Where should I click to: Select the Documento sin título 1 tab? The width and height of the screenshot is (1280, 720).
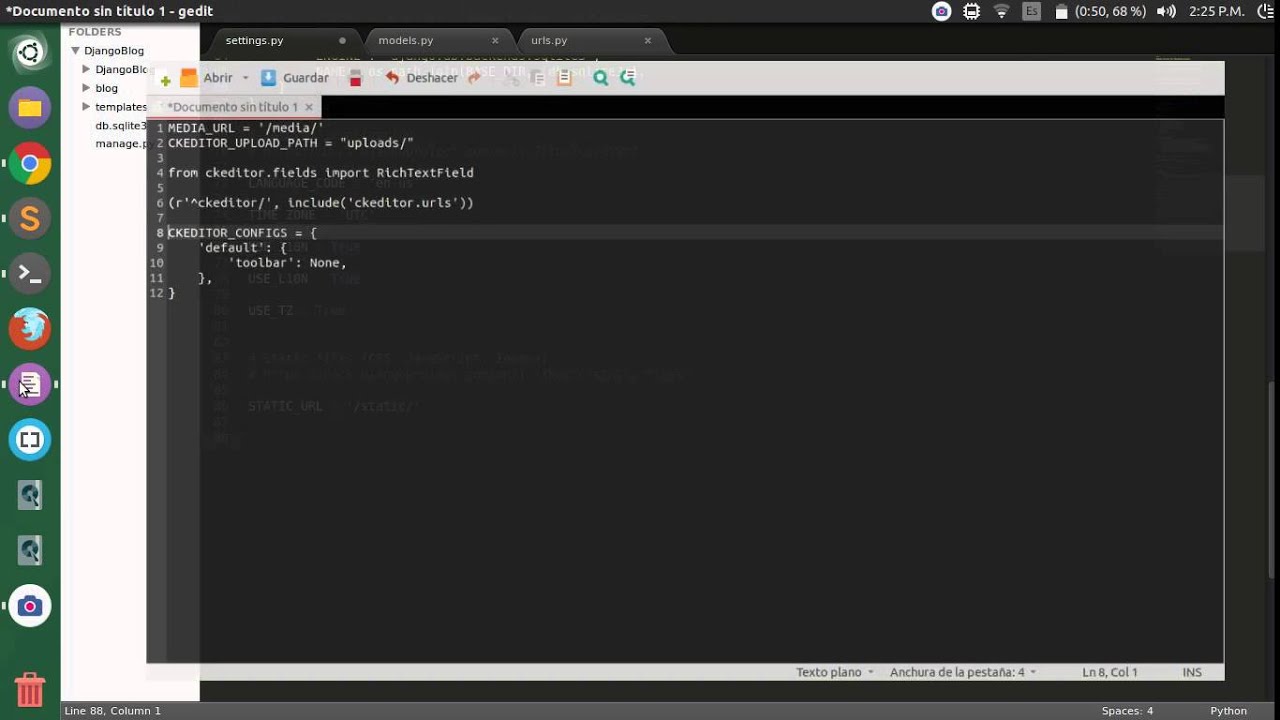point(231,106)
